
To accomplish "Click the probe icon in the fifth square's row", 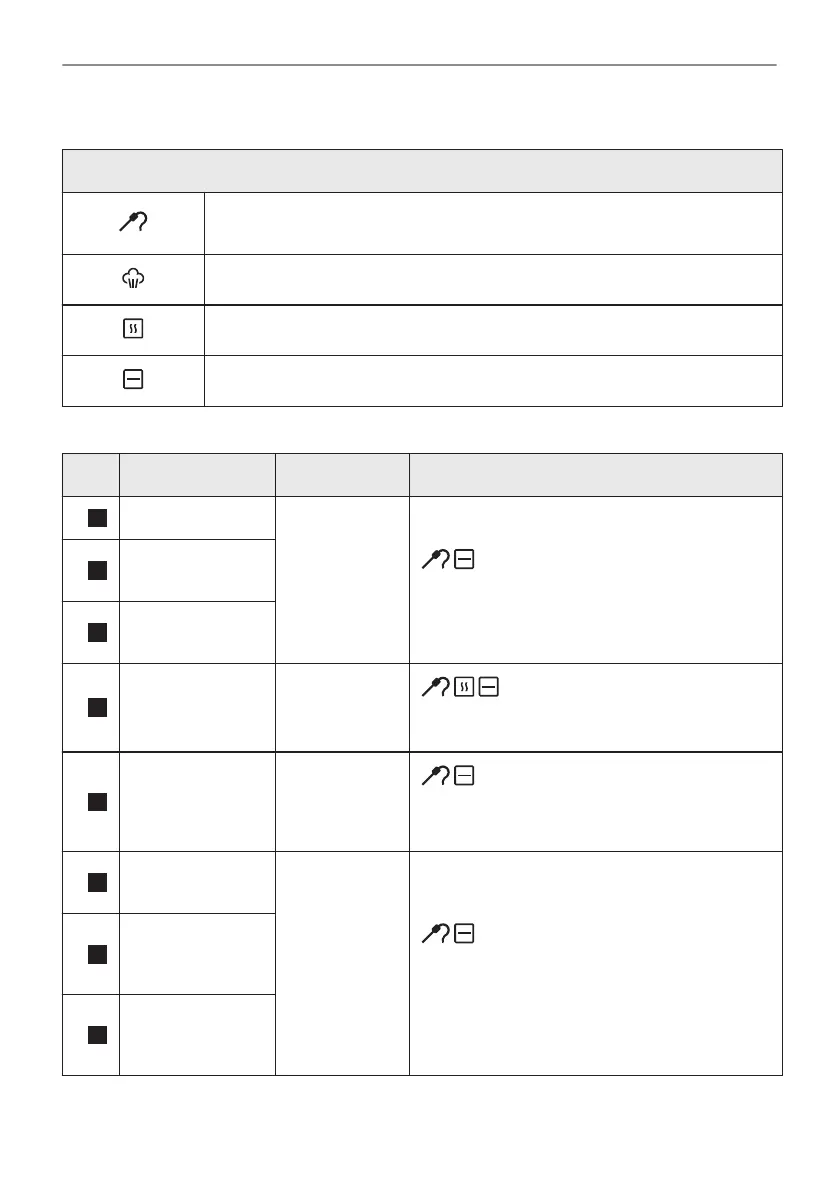I will click(x=437, y=776).
